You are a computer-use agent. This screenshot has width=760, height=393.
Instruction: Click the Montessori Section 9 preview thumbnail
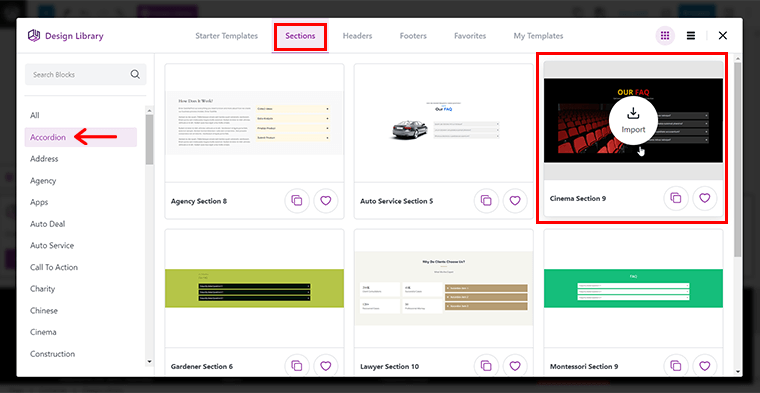(x=633, y=288)
